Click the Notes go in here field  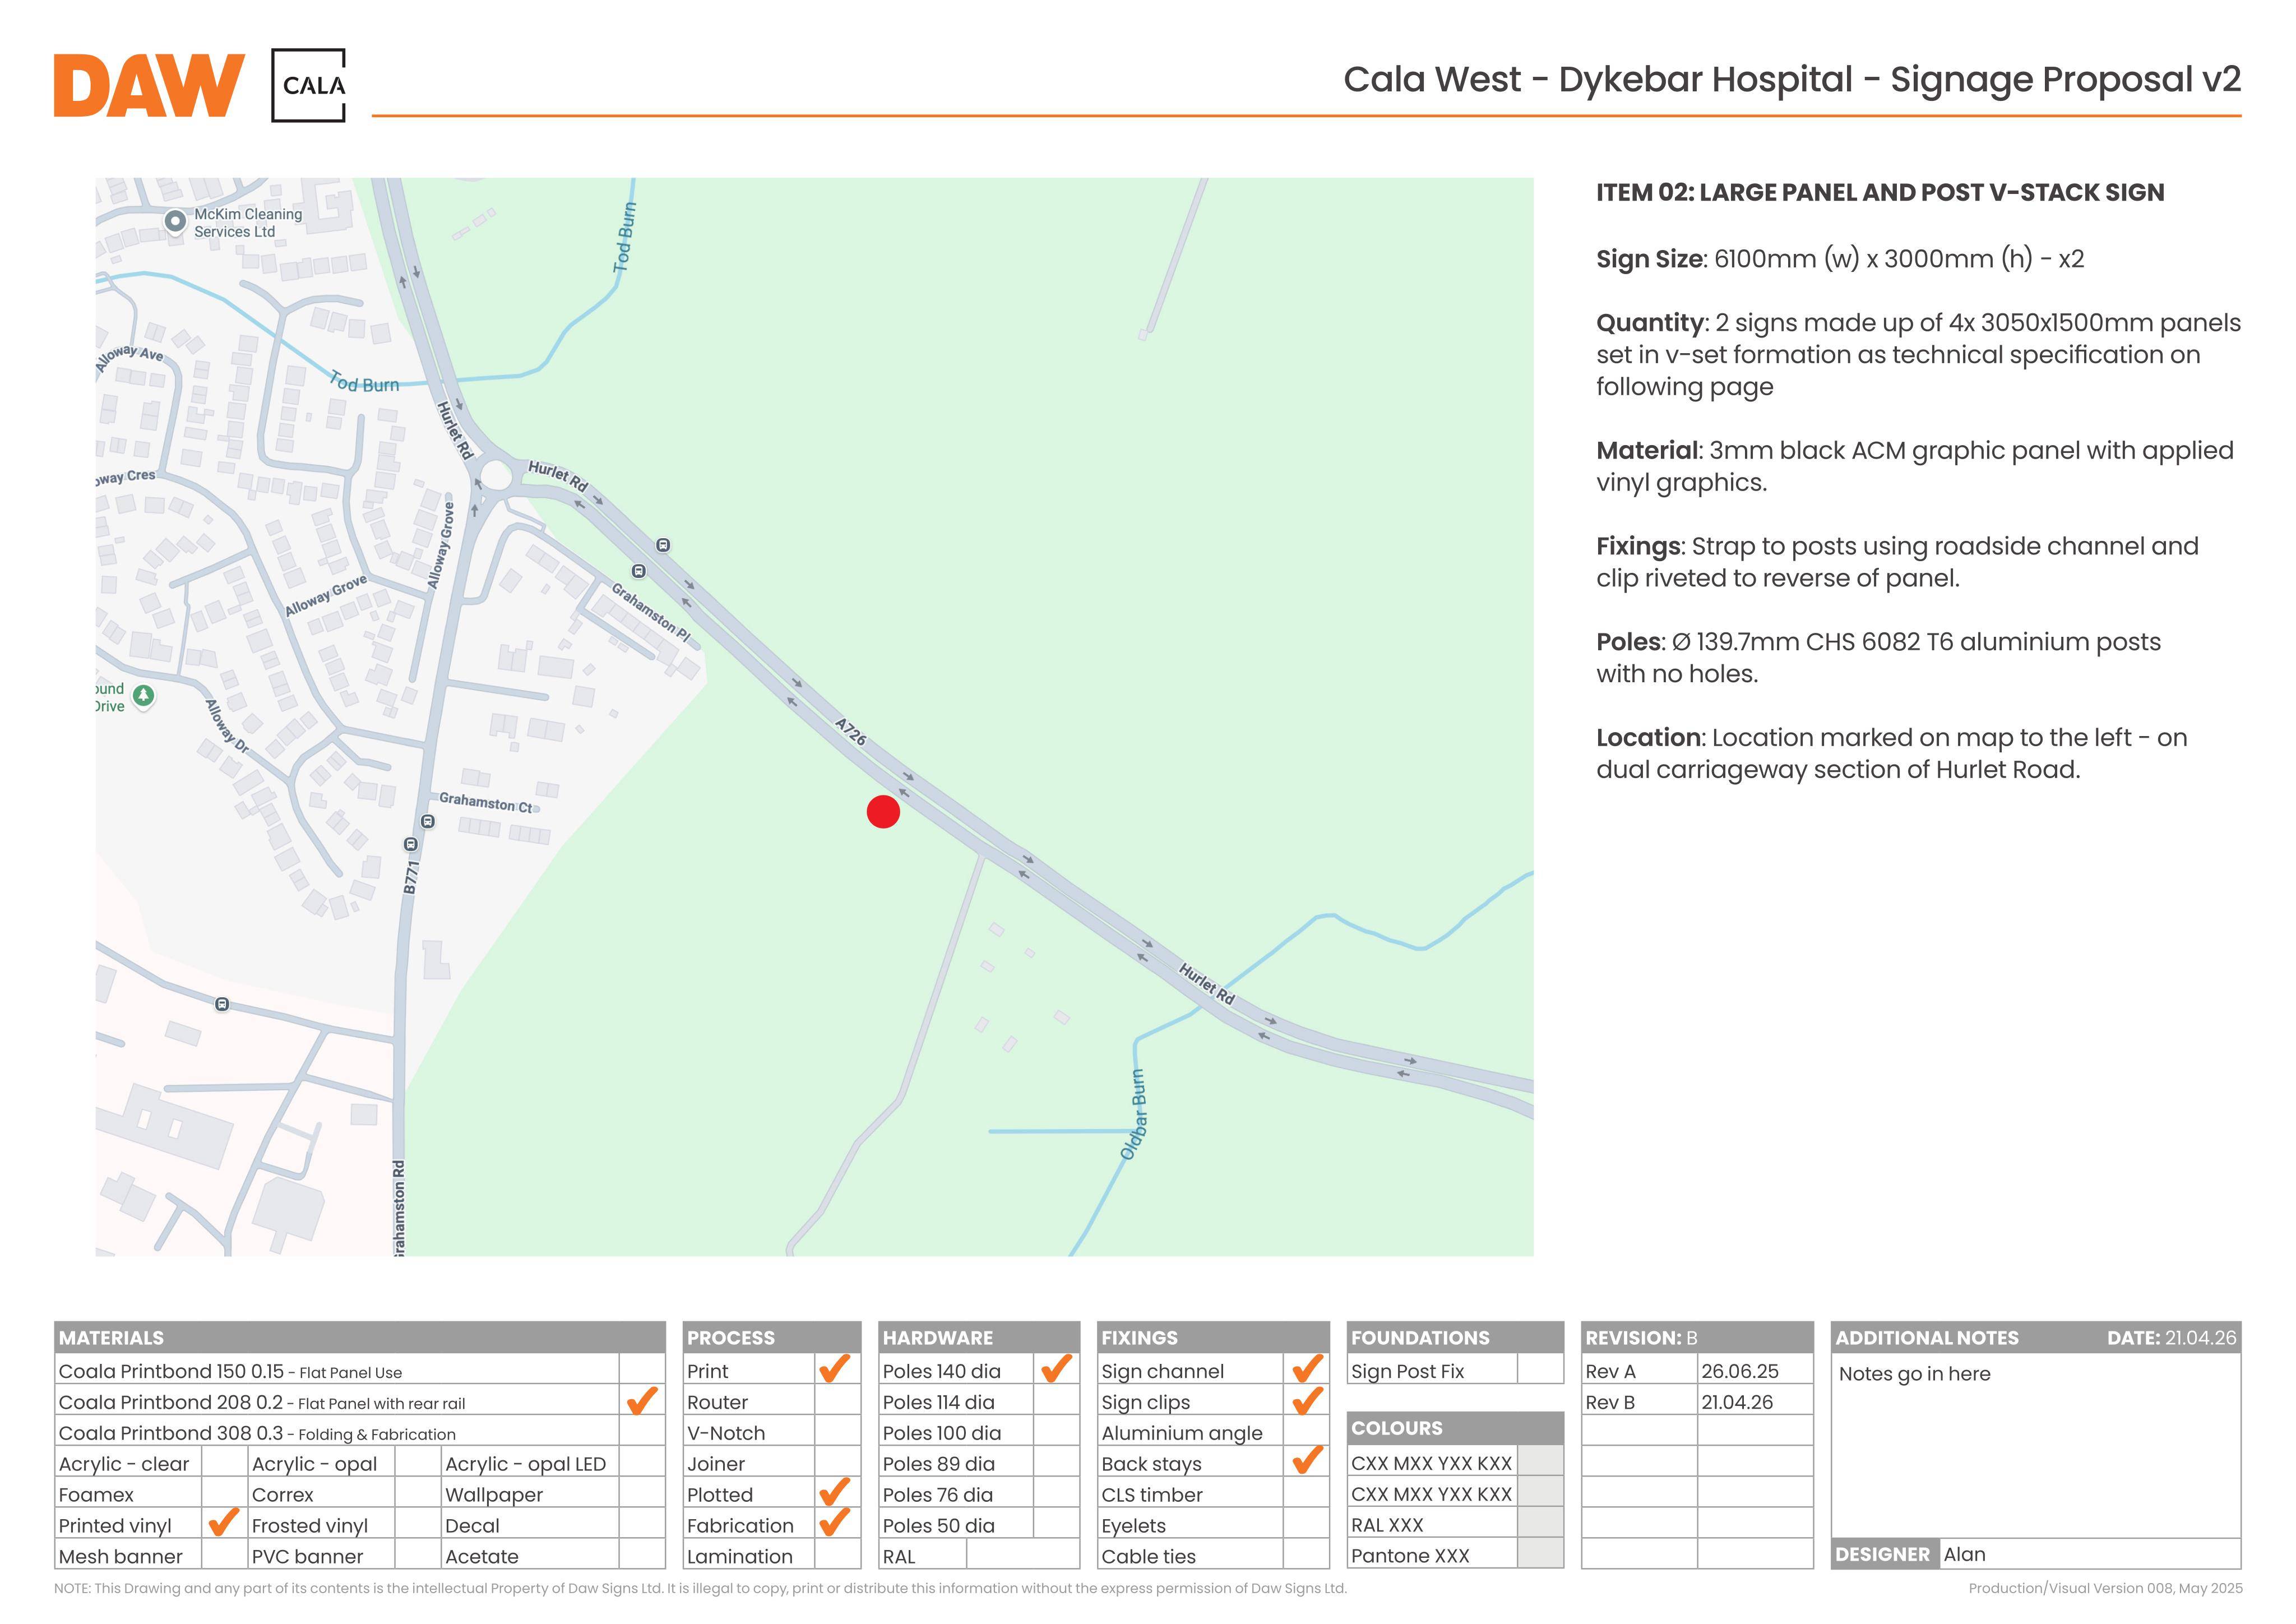(x=2035, y=1445)
